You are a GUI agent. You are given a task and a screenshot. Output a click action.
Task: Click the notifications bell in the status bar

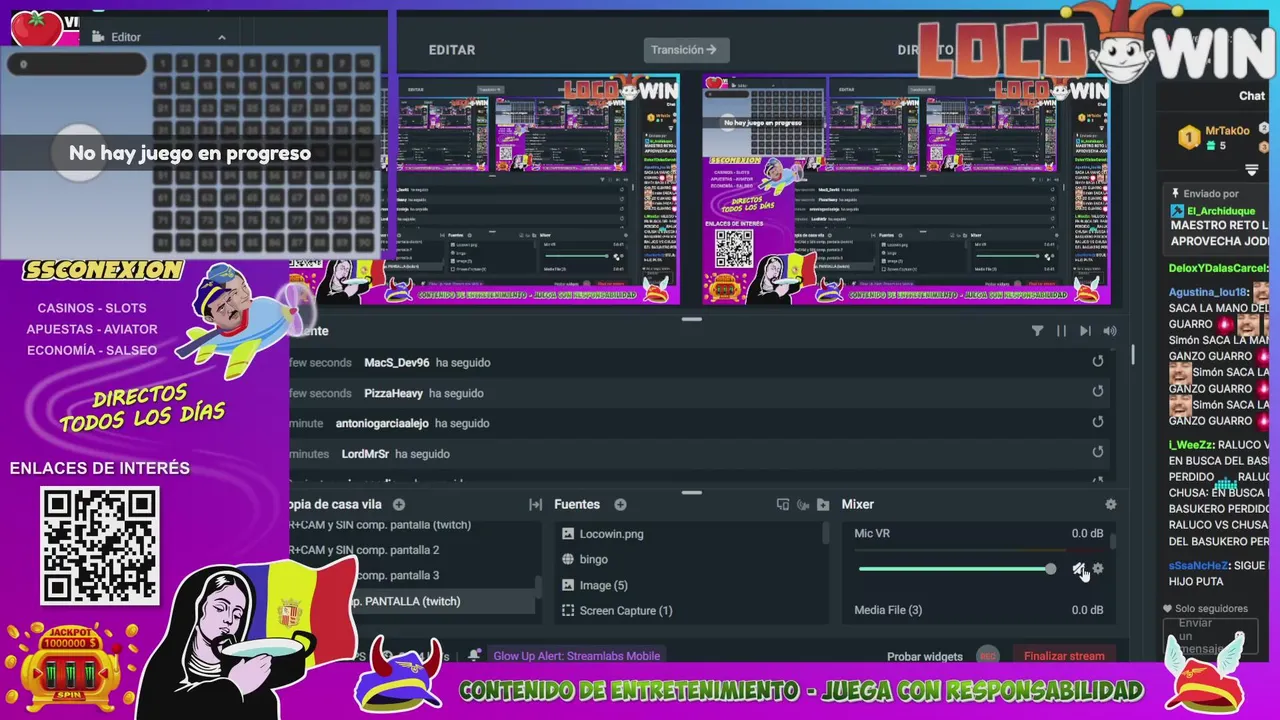(x=475, y=656)
